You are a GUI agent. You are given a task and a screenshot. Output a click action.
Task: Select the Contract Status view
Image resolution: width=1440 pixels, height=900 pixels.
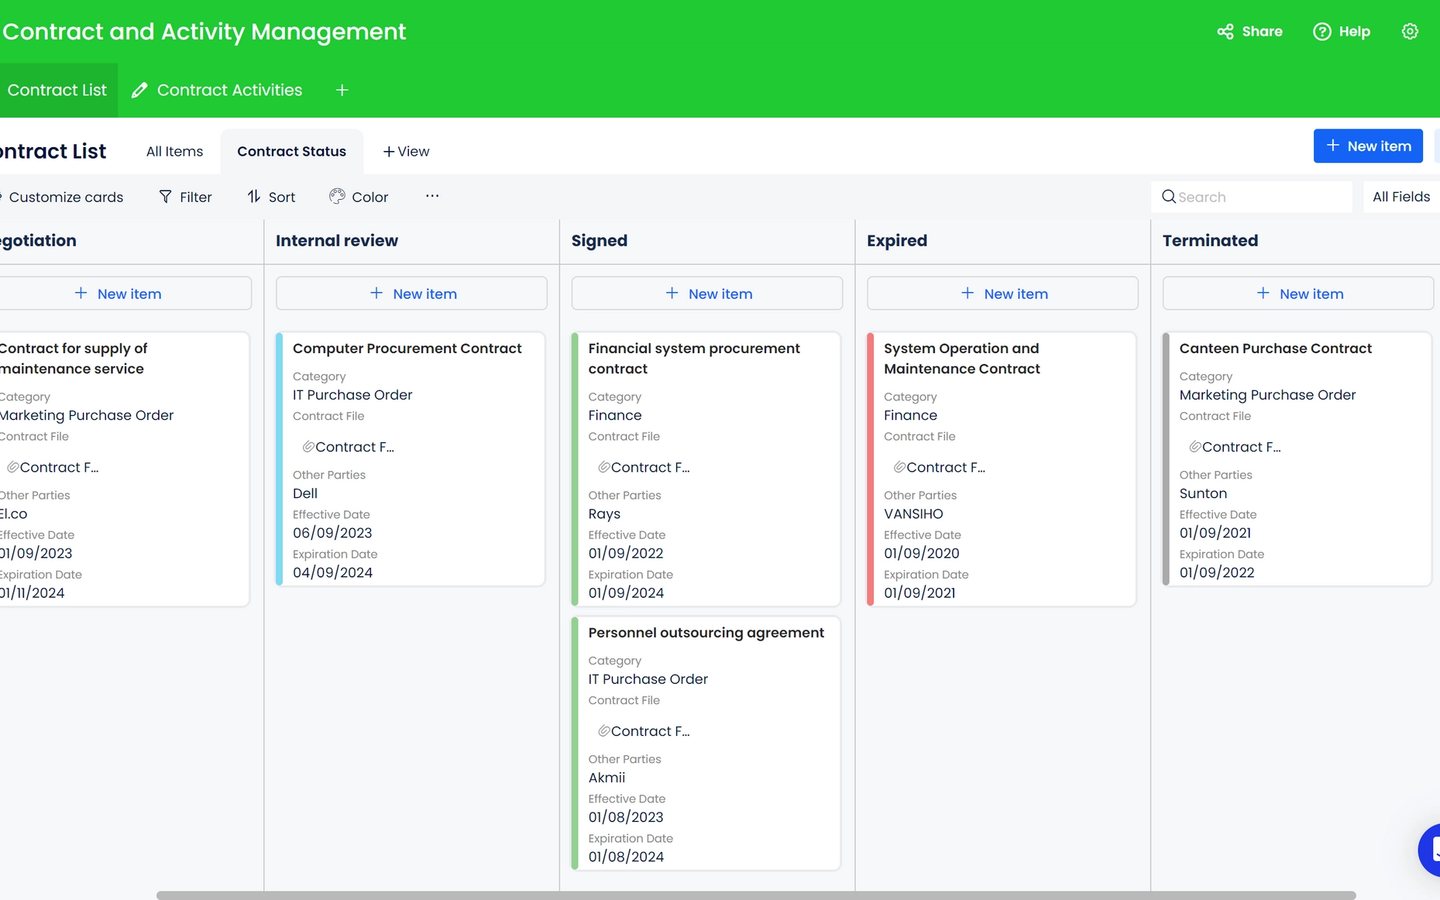pos(292,151)
